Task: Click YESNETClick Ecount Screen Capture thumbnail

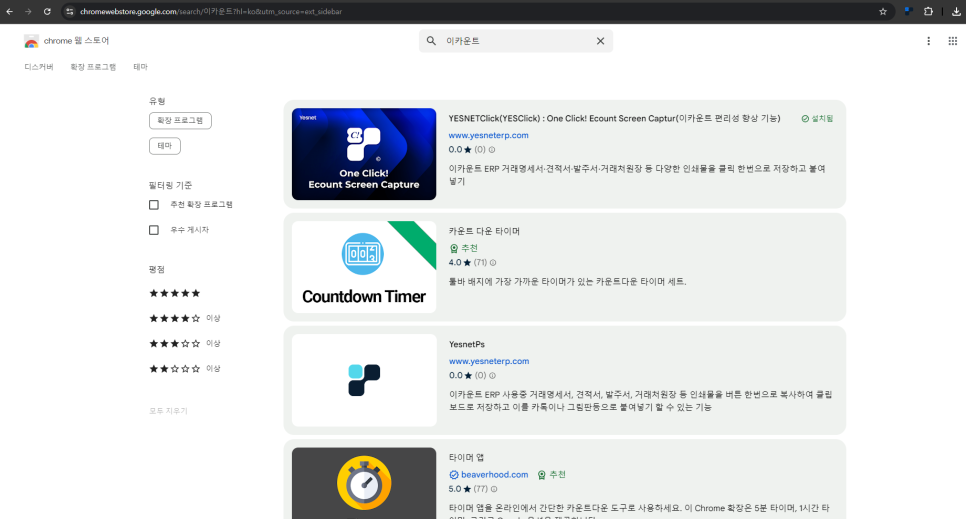Action: pos(364,154)
